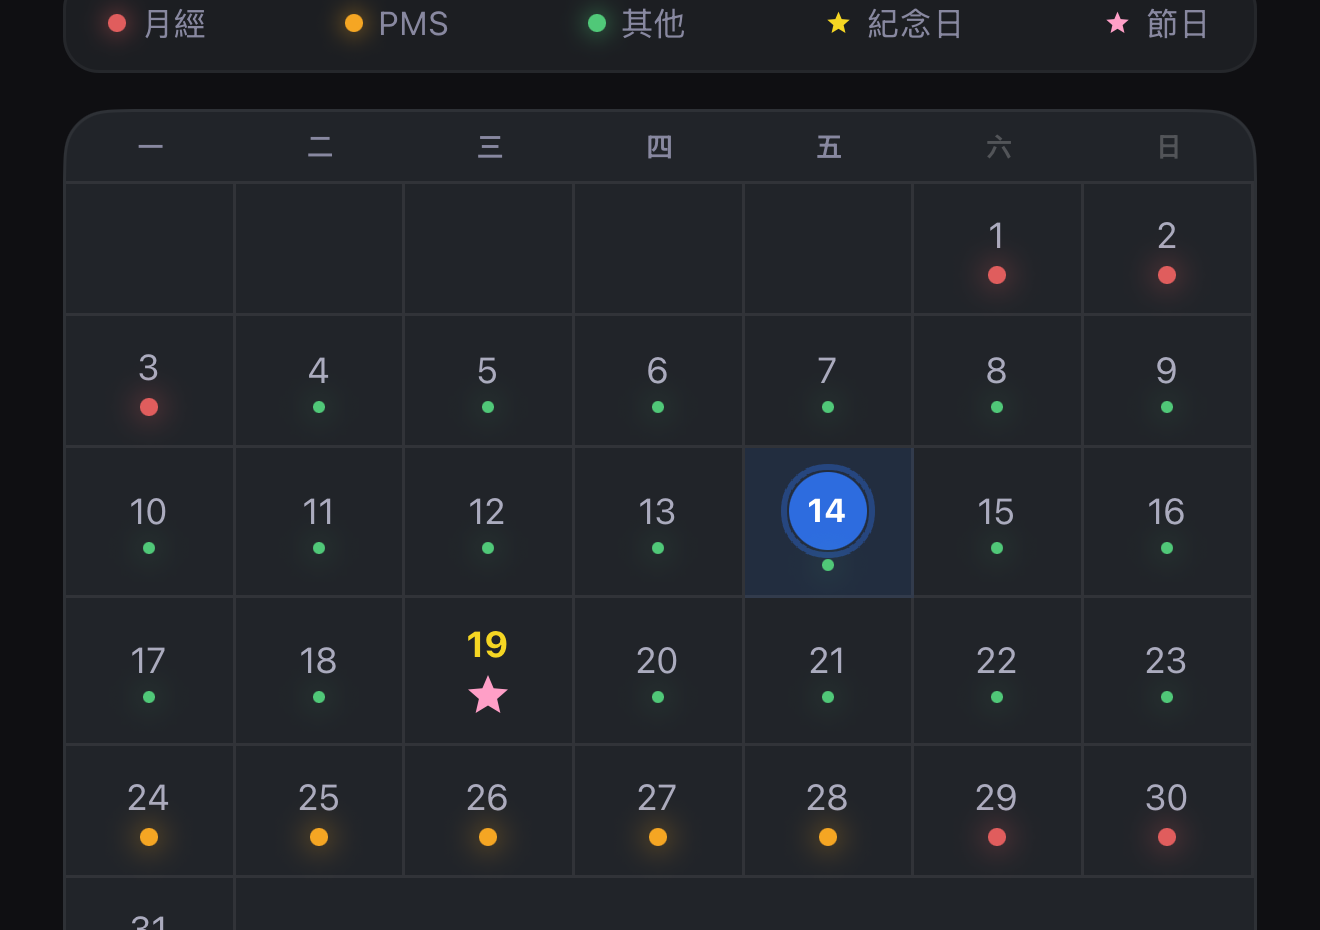Click the orange dot beside PMS

pyautogui.click(x=354, y=23)
